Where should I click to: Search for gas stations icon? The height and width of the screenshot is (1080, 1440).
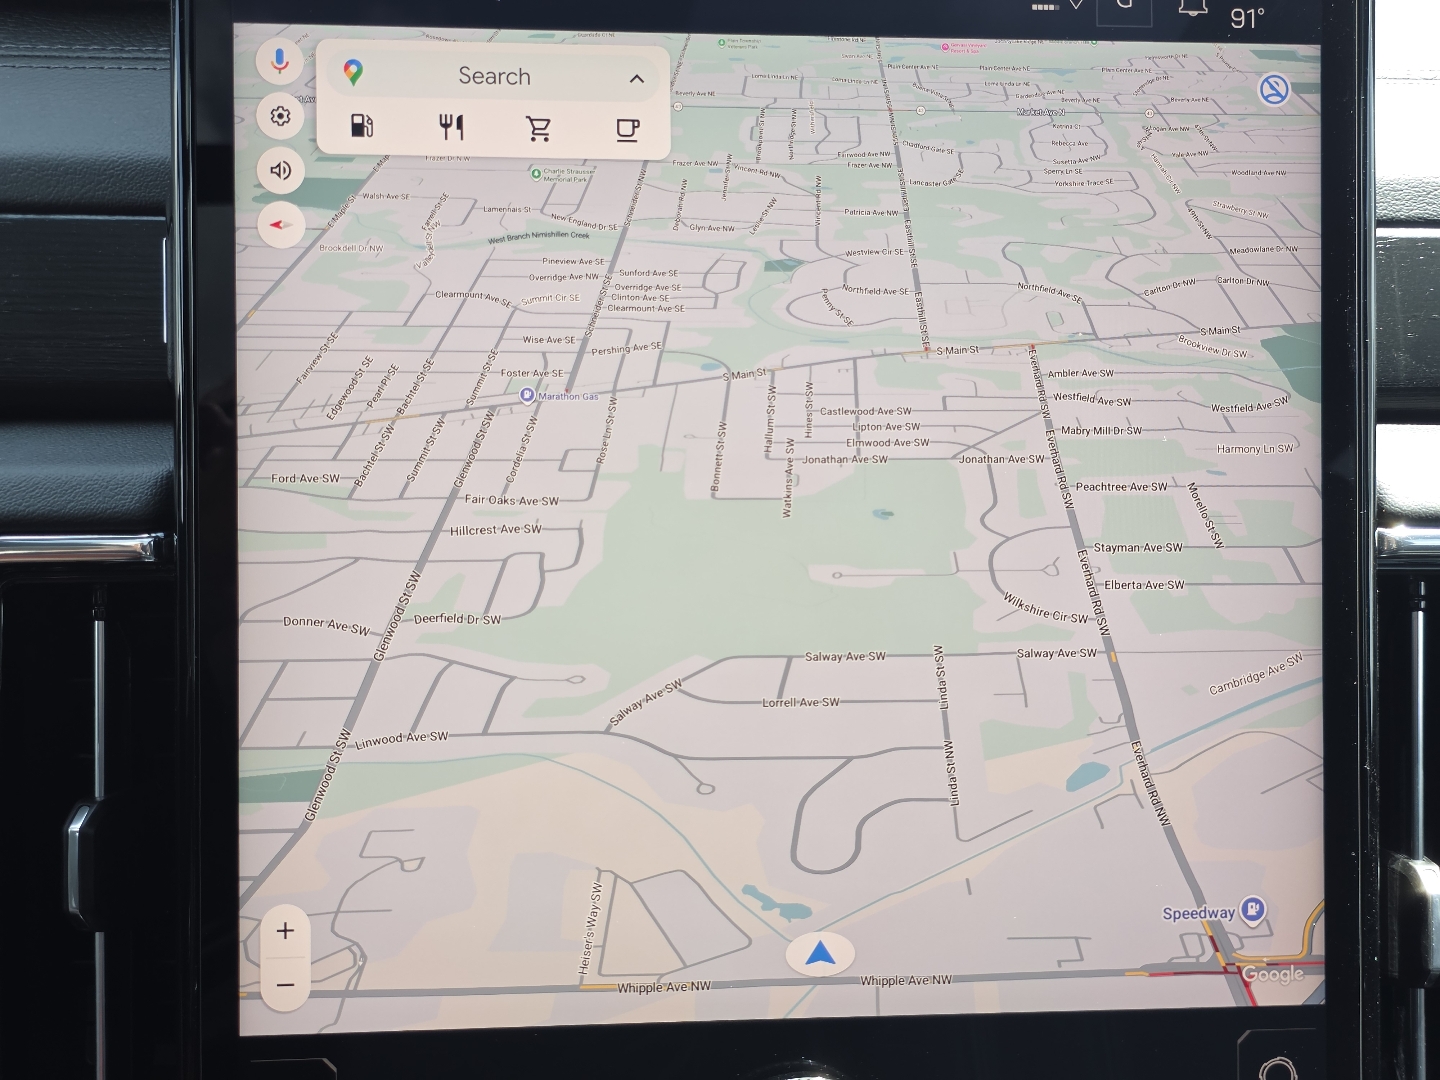pyautogui.click(x=362, y=126)
